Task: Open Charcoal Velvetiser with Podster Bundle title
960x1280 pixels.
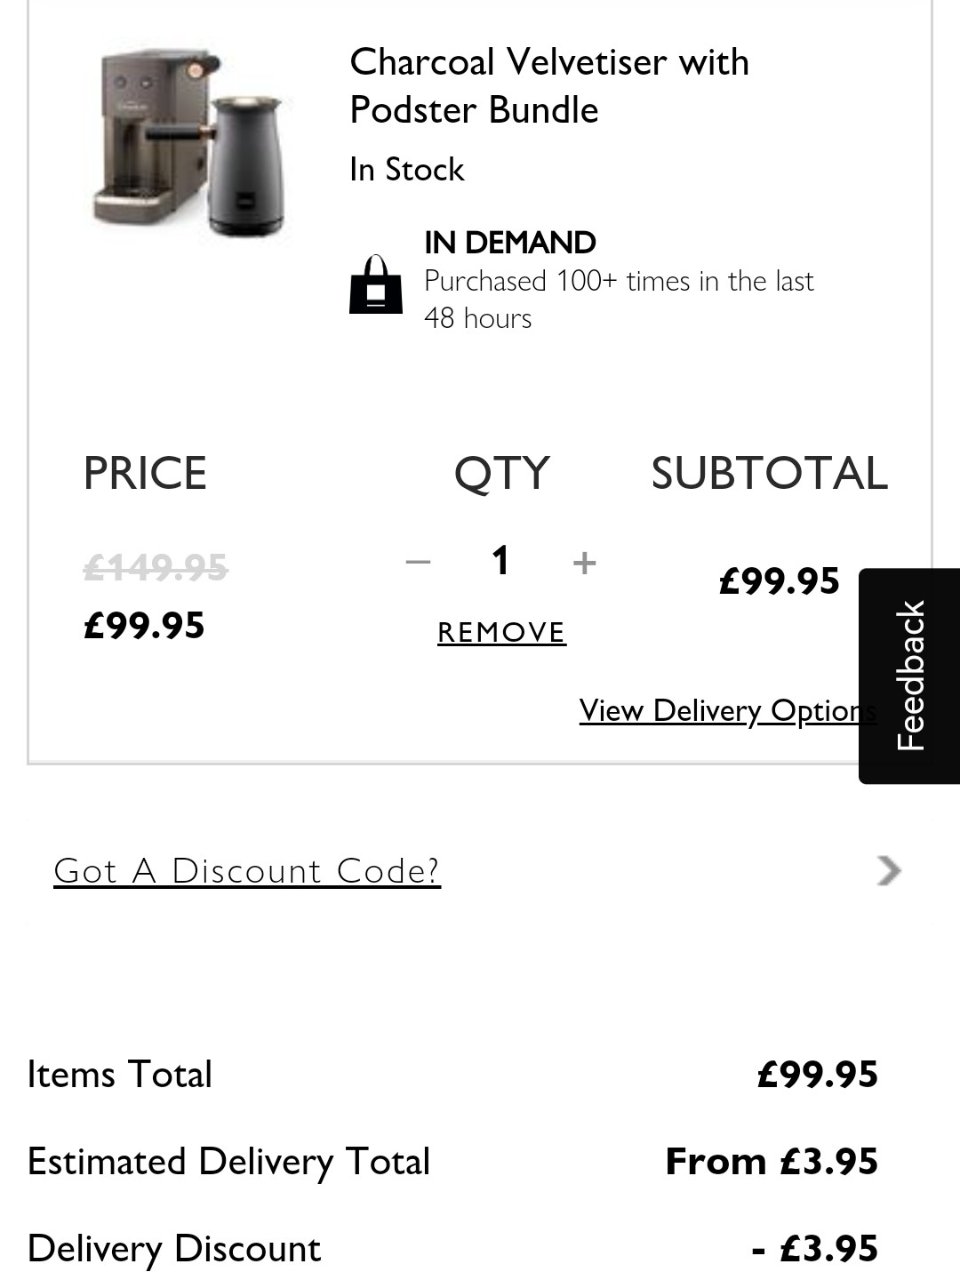Action: (549, 86)
